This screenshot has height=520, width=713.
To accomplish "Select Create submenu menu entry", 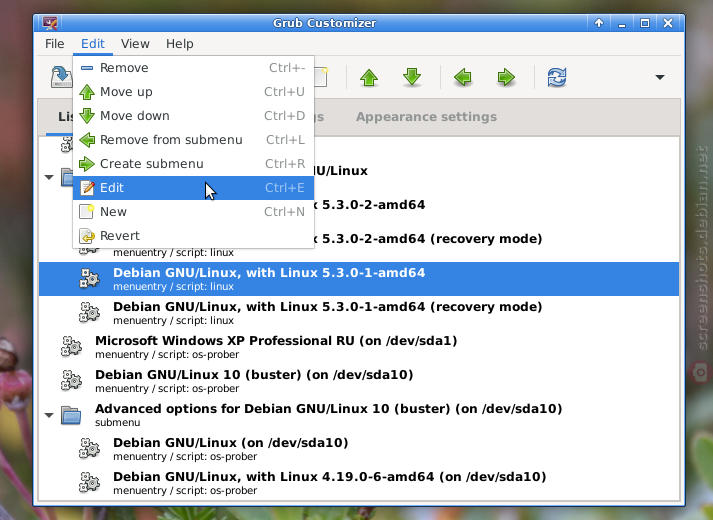I will click(x=193, y=164).
